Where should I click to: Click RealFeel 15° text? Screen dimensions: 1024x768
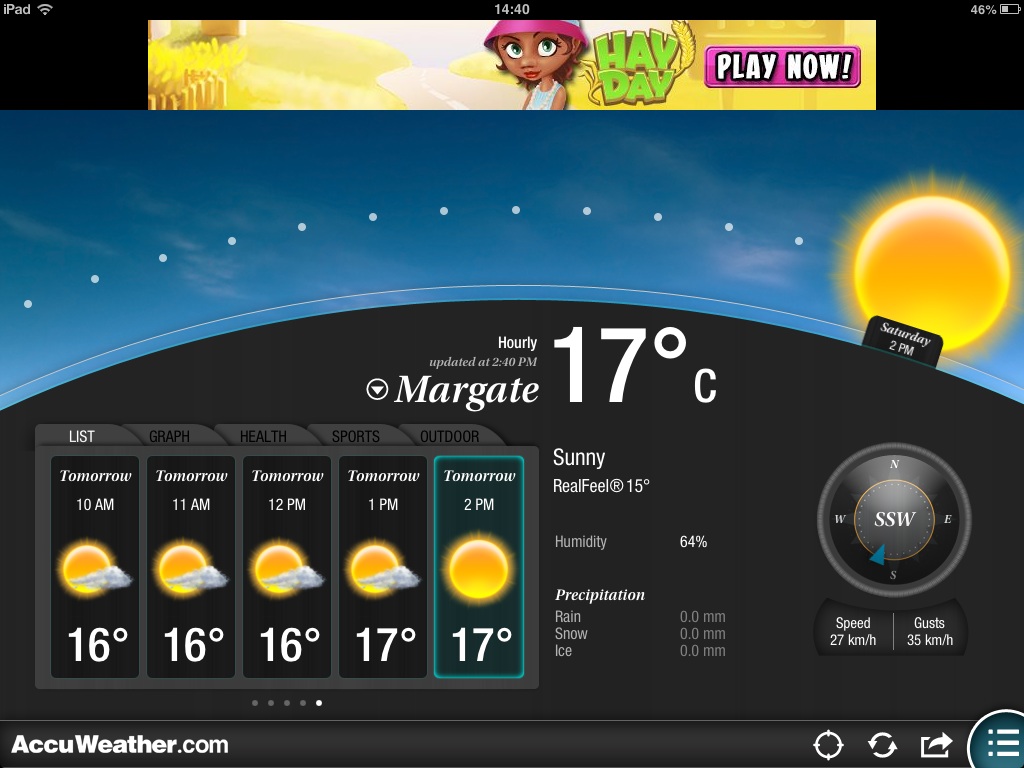pyautogui.click(x=601, y=486)
